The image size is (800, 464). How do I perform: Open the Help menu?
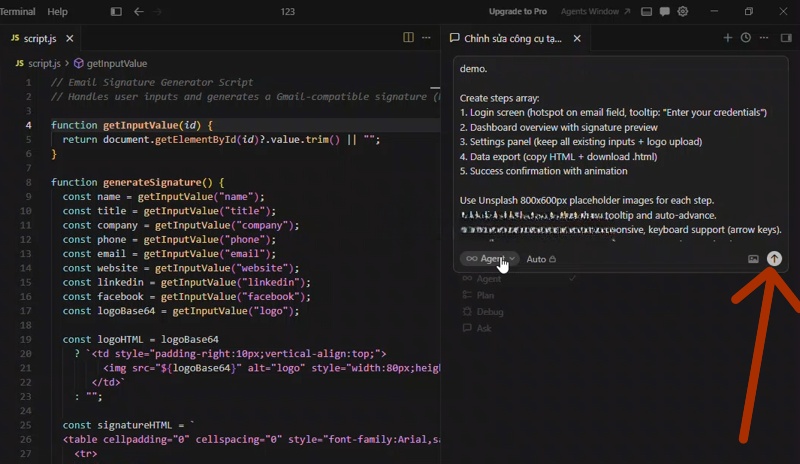[x=57, y=12]
